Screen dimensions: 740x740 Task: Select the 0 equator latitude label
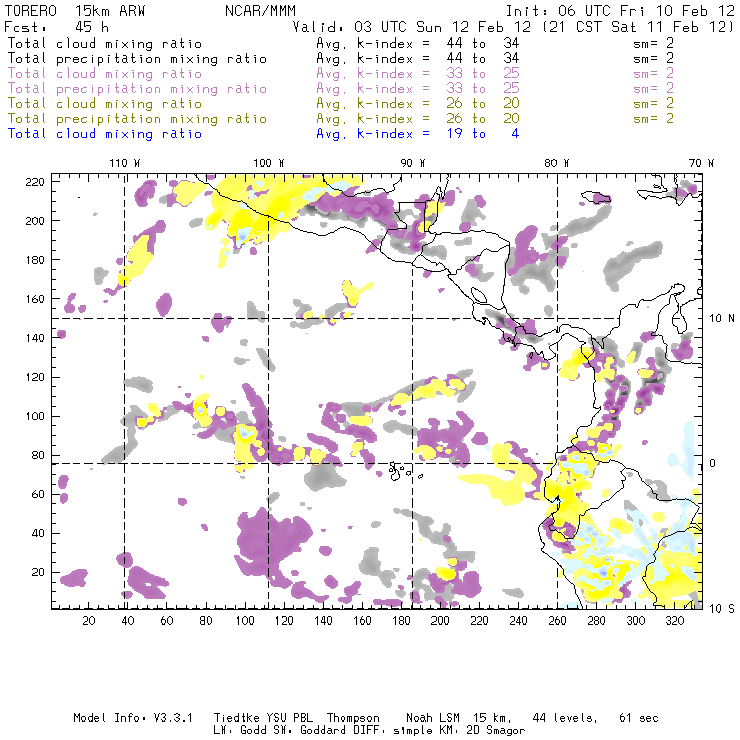coord(713,463)
